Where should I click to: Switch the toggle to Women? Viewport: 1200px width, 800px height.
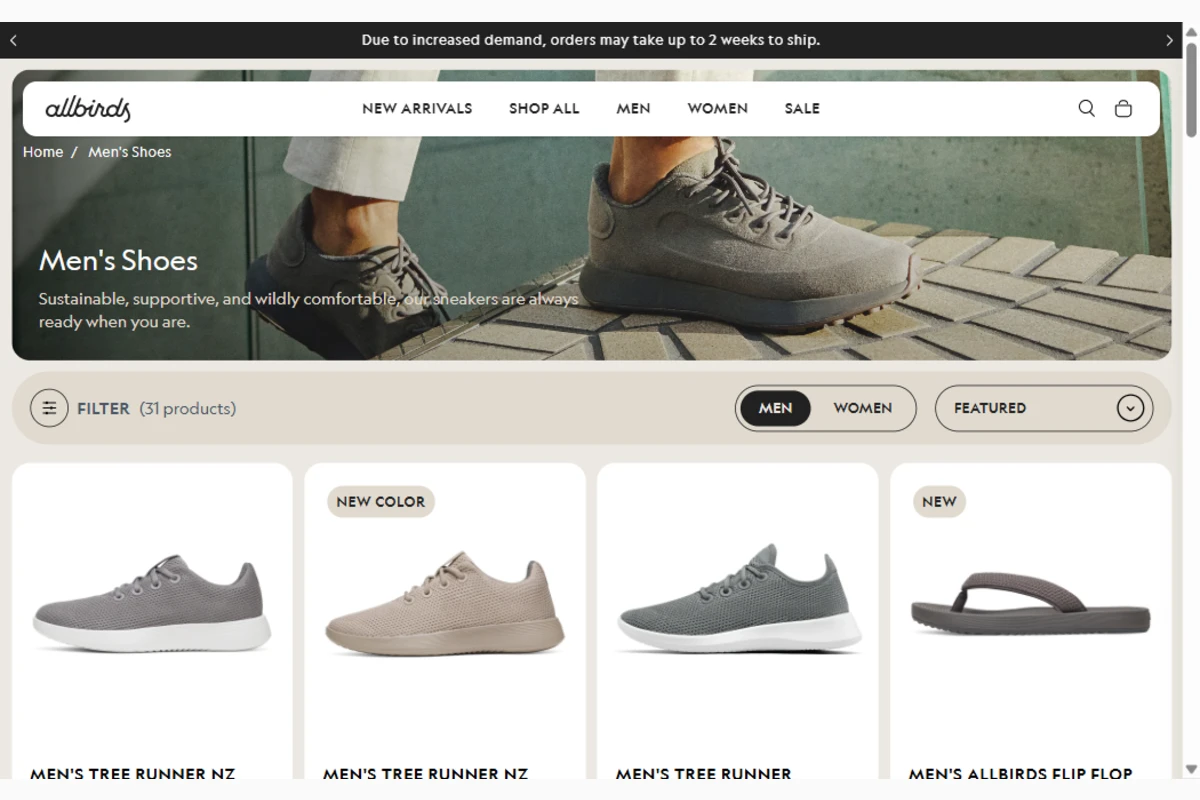pos(862,408)
